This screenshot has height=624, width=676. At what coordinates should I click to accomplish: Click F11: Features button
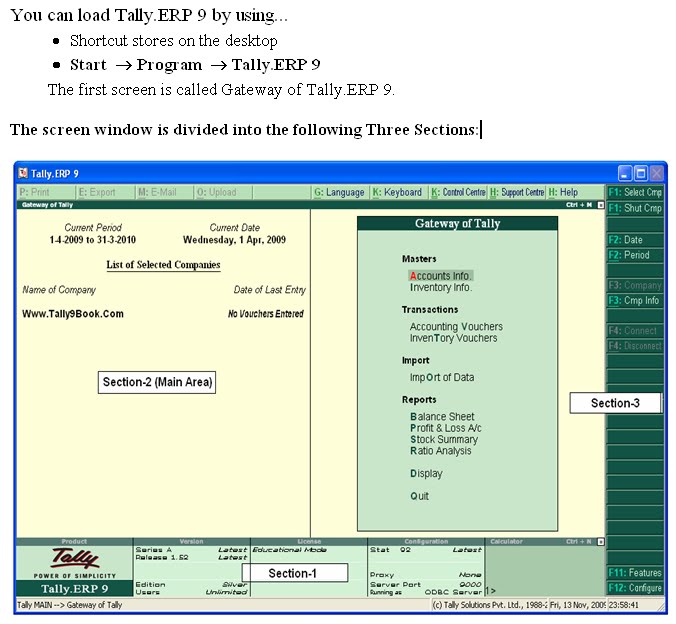pos(635,573)
